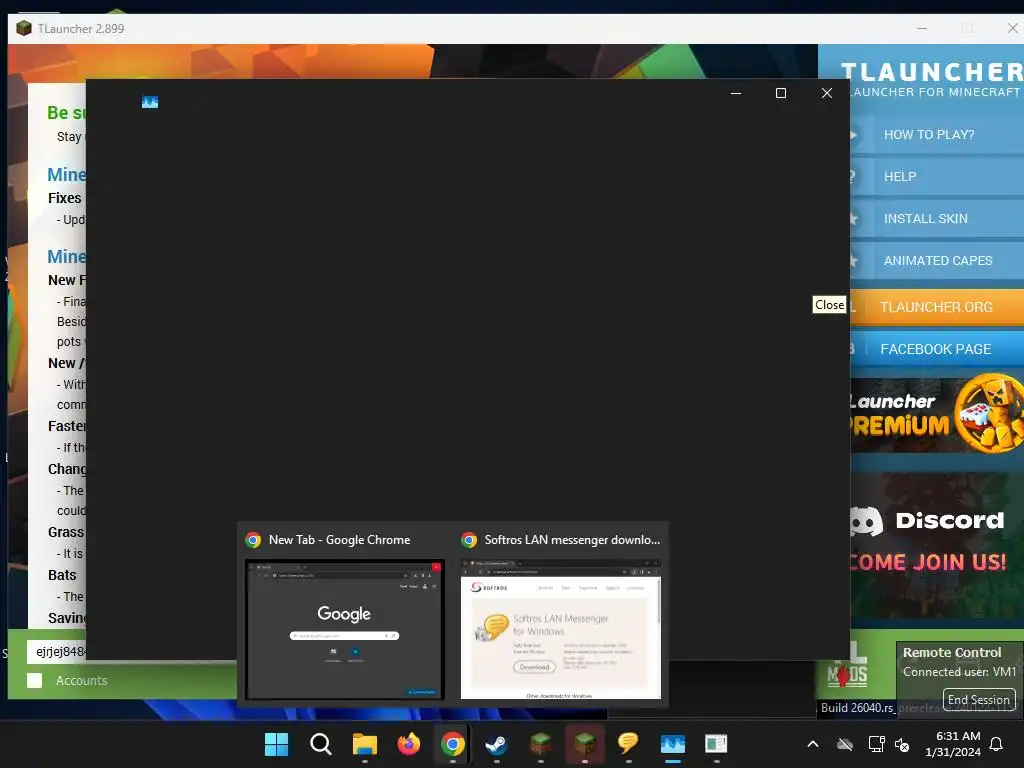The width and height of the screenshot is (1024, 768).
Task: Visit the TLAUNCHER.ORG orange button
Action: pos(937,307)
